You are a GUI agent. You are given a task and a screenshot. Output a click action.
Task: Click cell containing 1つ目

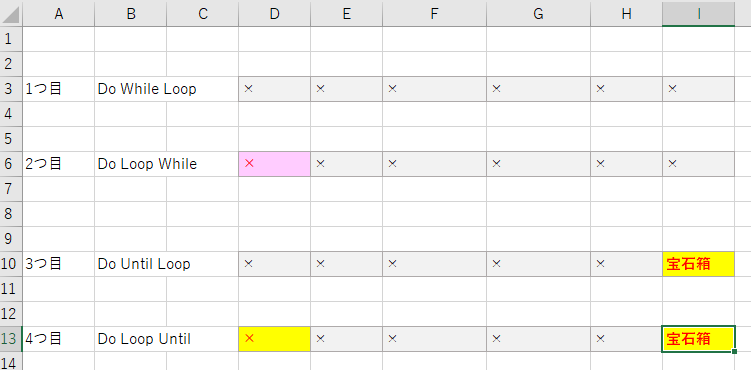pyautogui.click(x=58, y=89)
